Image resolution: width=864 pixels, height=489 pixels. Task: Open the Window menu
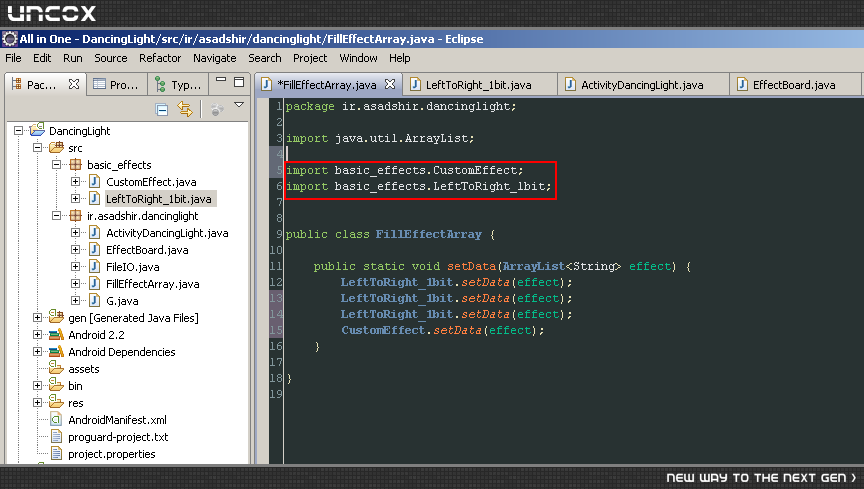click(x=358, y=58)
